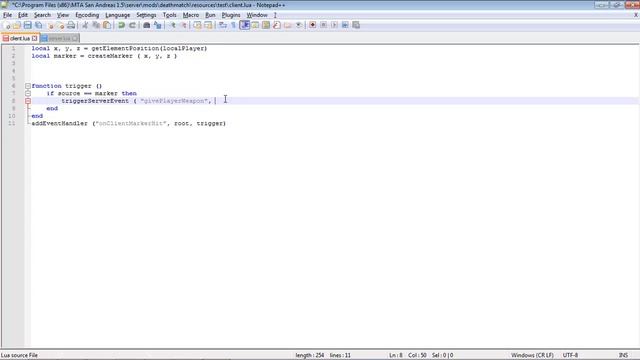Click the addEventHandler line of code

[x=129, y=123]
